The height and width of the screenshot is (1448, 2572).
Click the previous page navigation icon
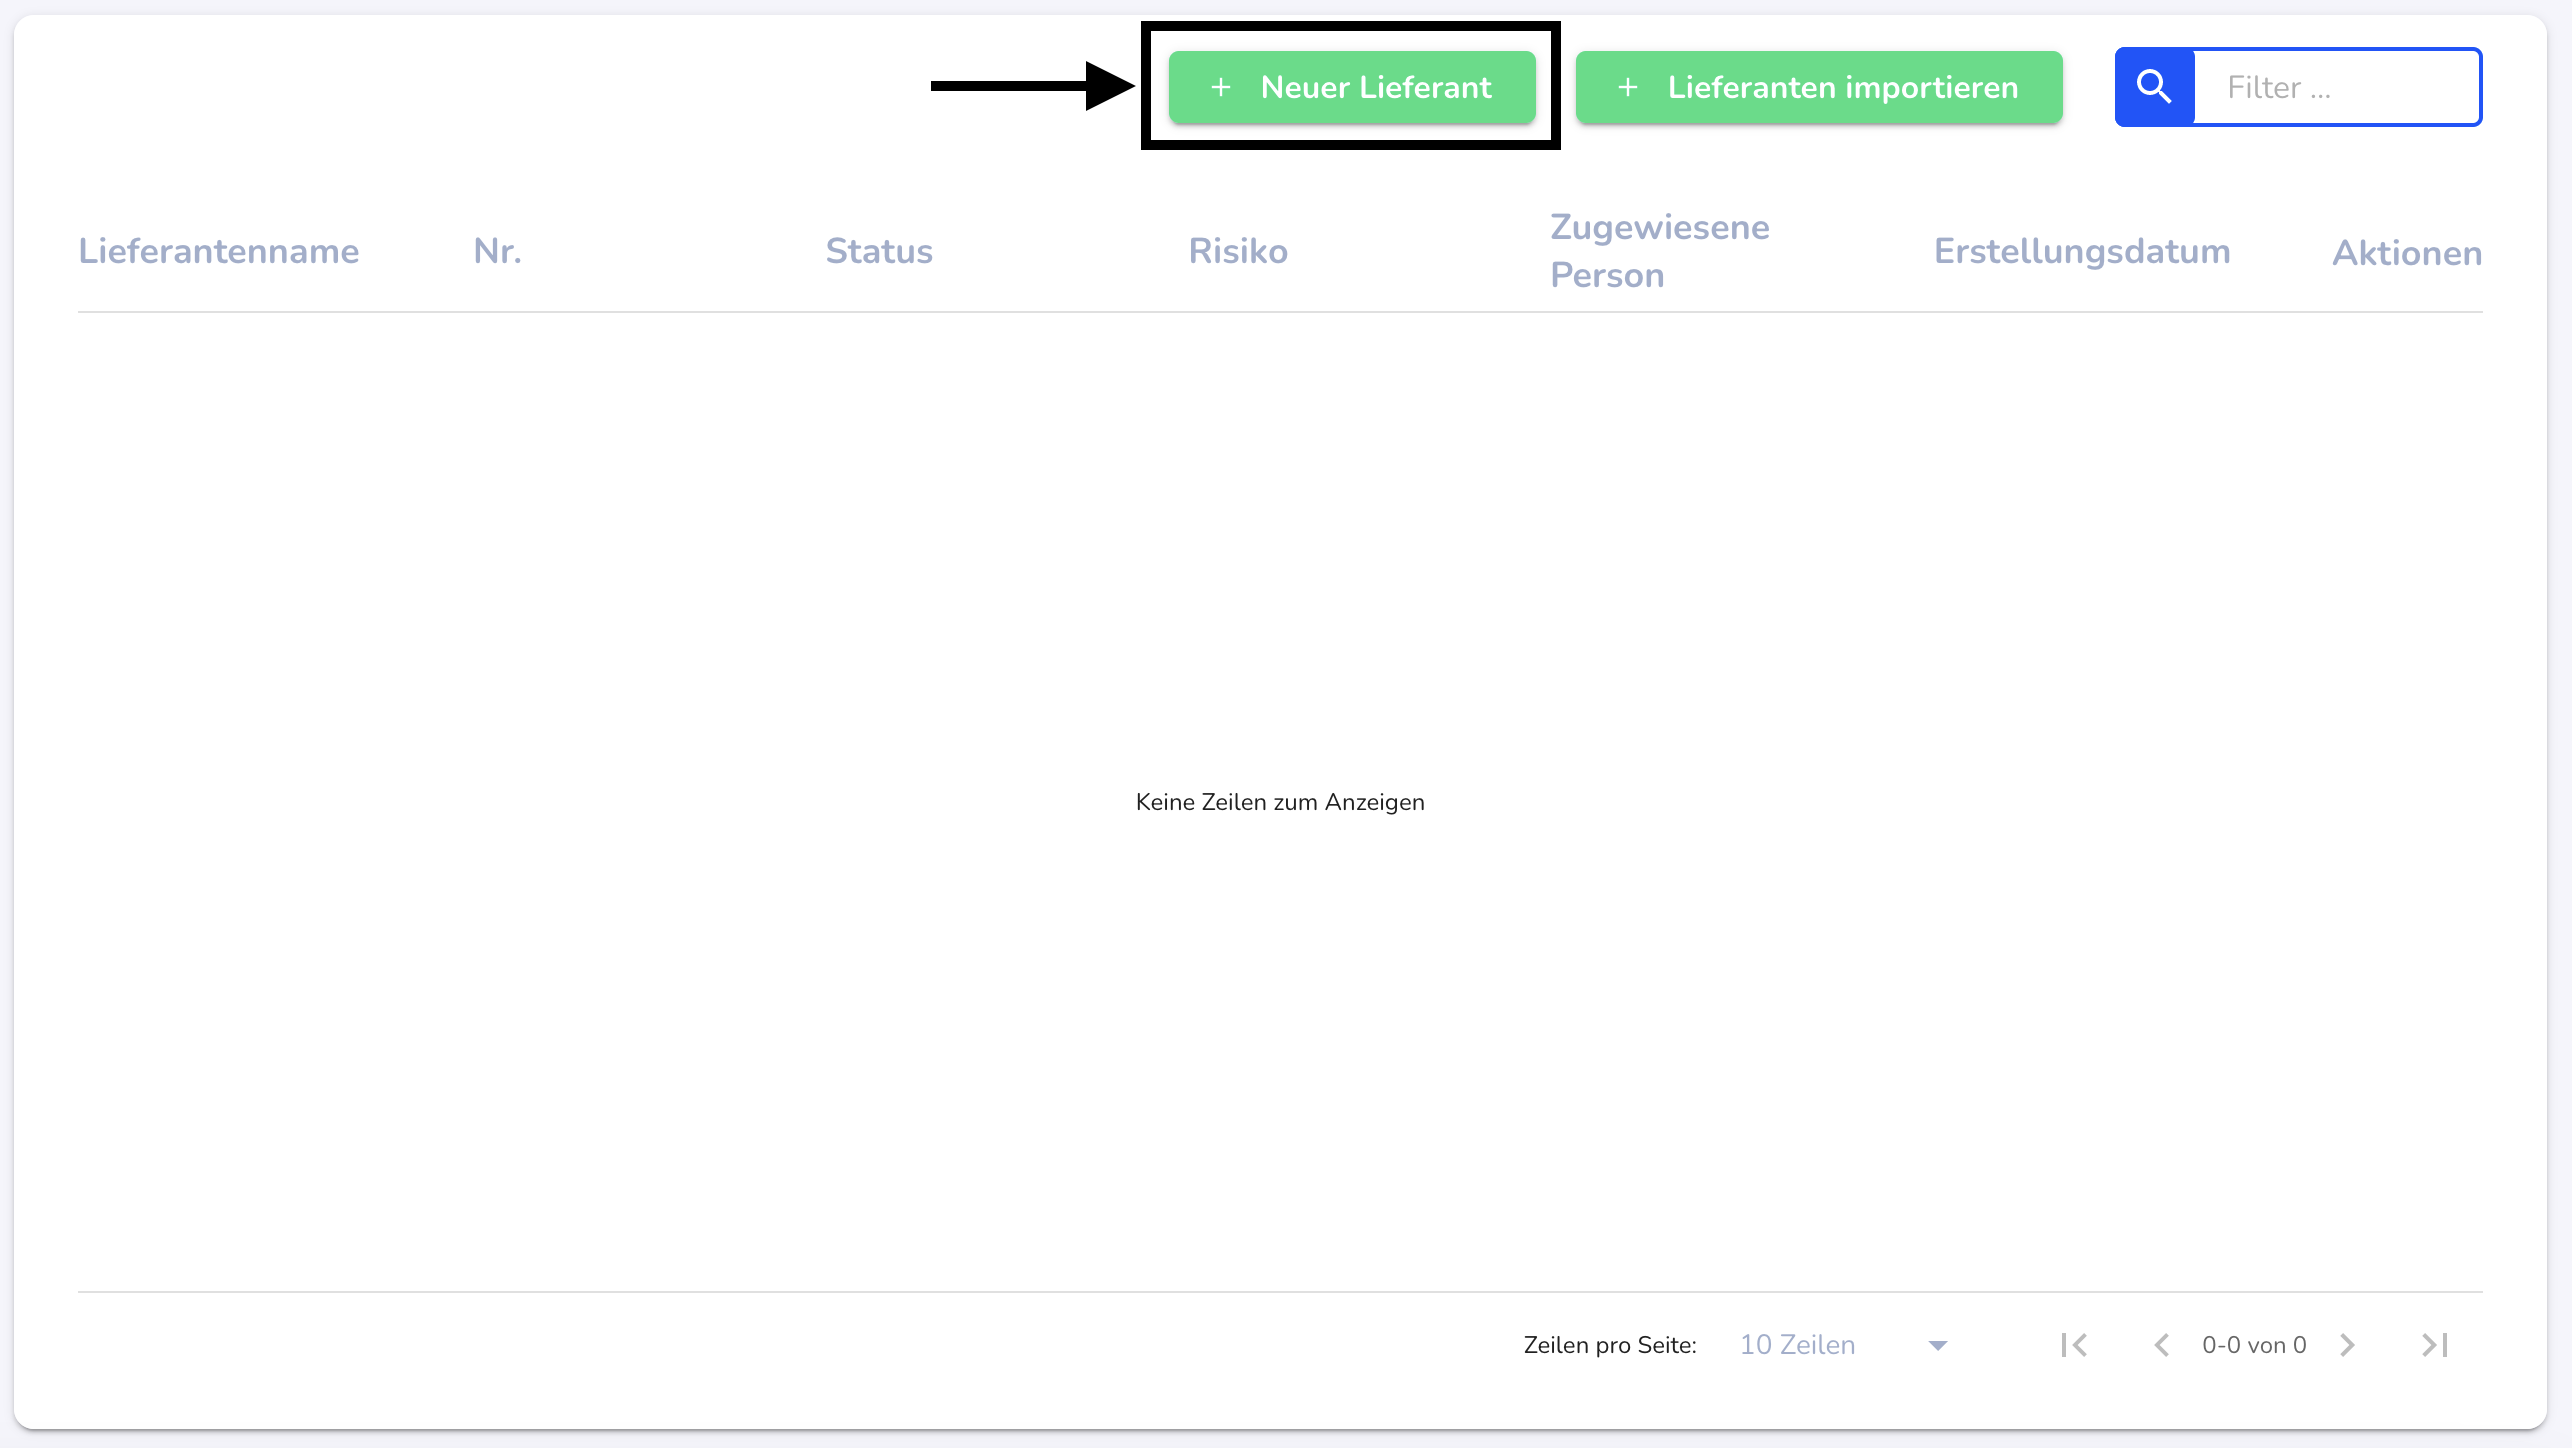2162,1346
